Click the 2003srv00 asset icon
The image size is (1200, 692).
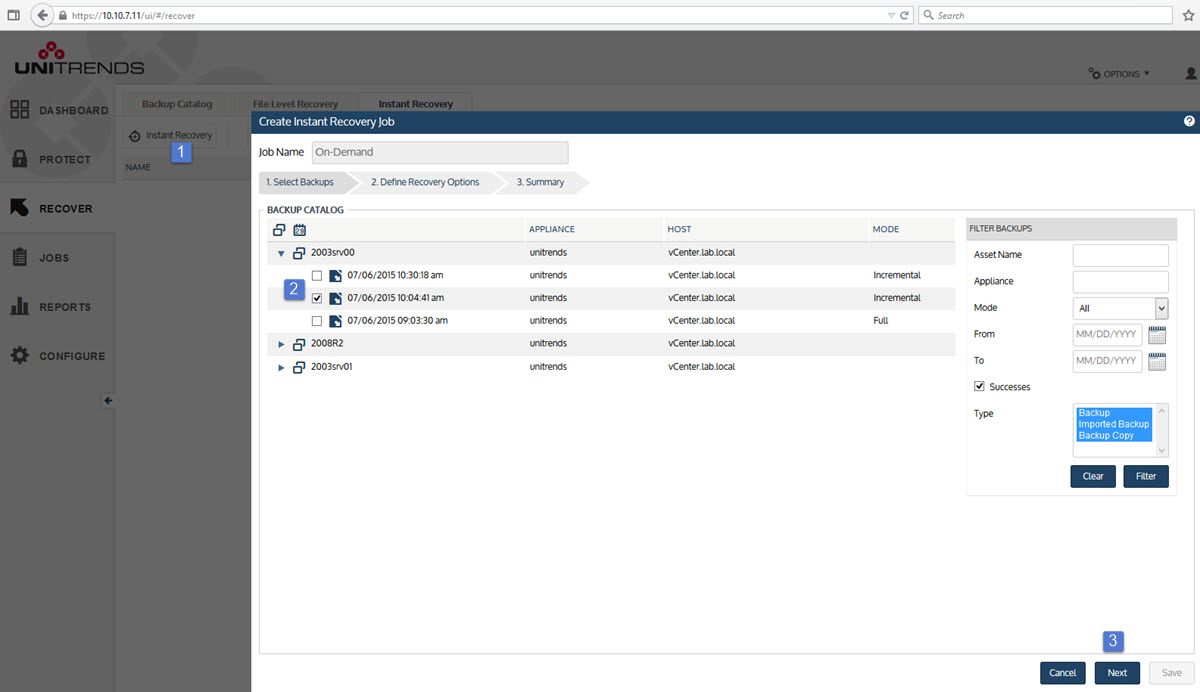coord(299,253)
